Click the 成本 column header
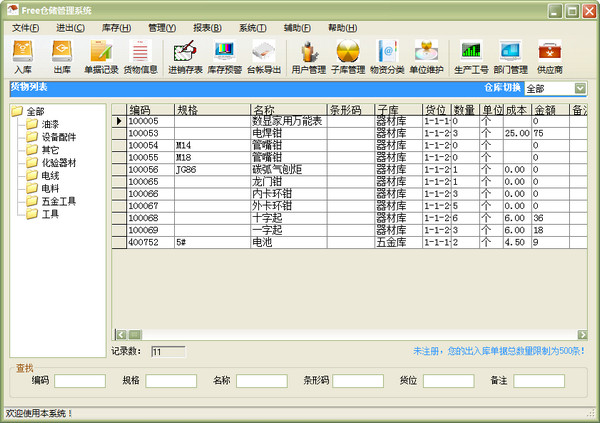Image resolution: width=600 pixels, height=423 pixels. coord(517,109)
